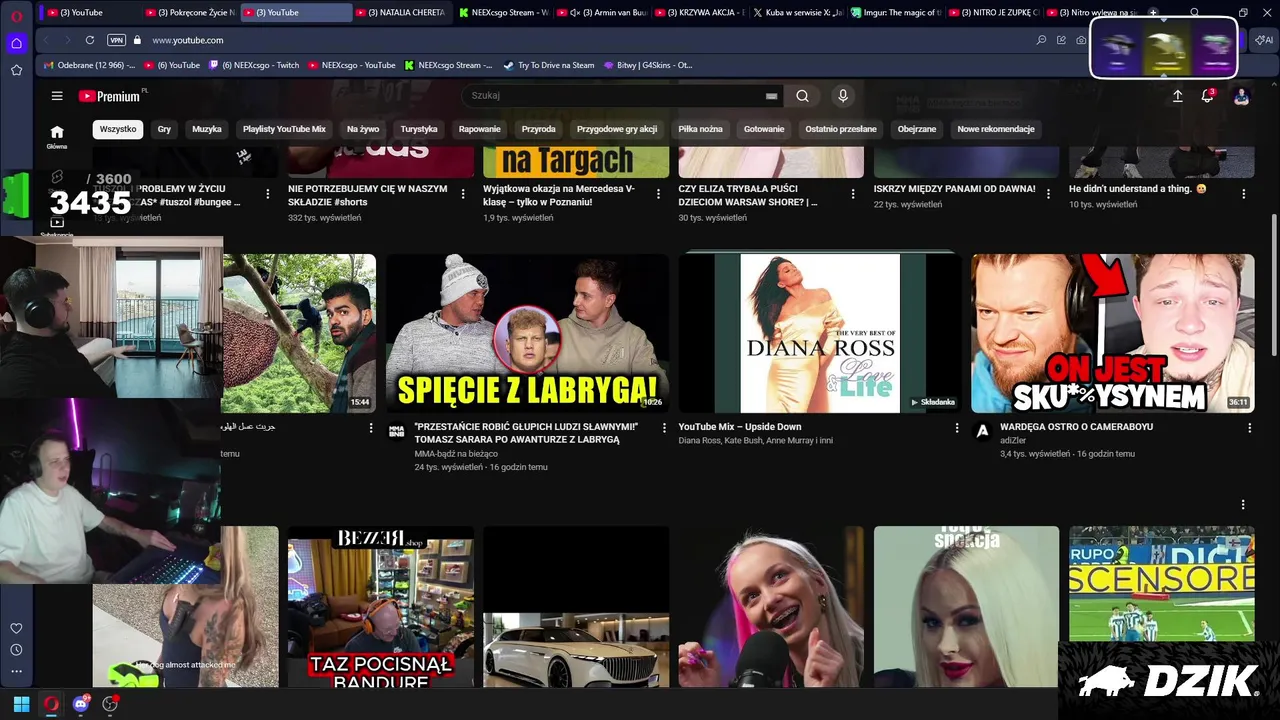Open the bookmarks star in Opera sidebar

pyautogui.click(x=16, y=70)
